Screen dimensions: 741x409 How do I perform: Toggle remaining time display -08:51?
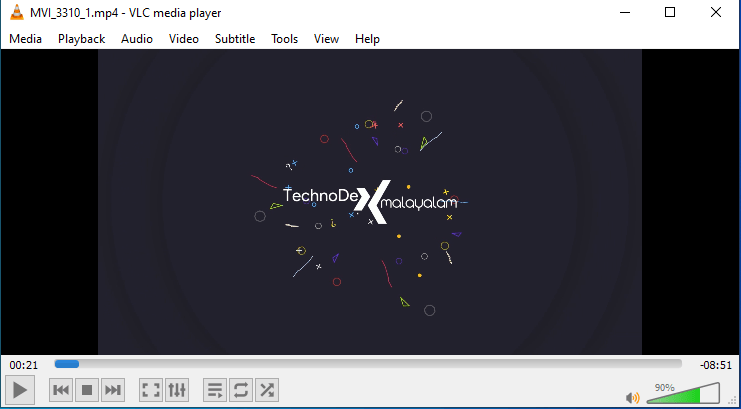point(715,365)
